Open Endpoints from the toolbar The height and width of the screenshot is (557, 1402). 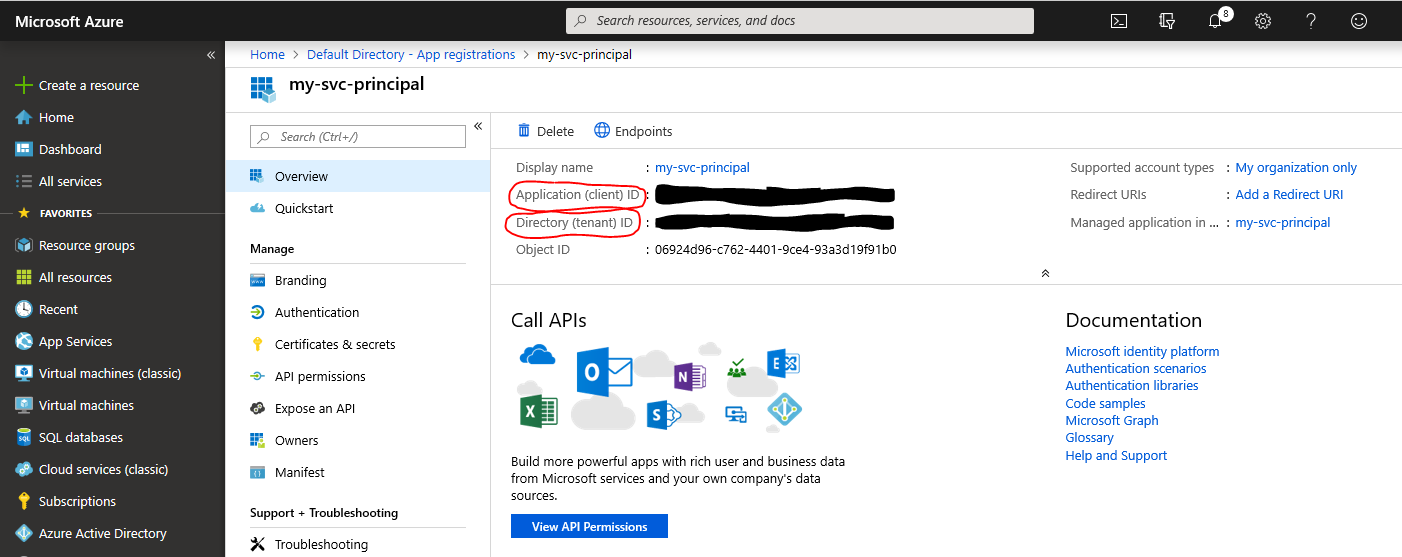click(633, 131)
